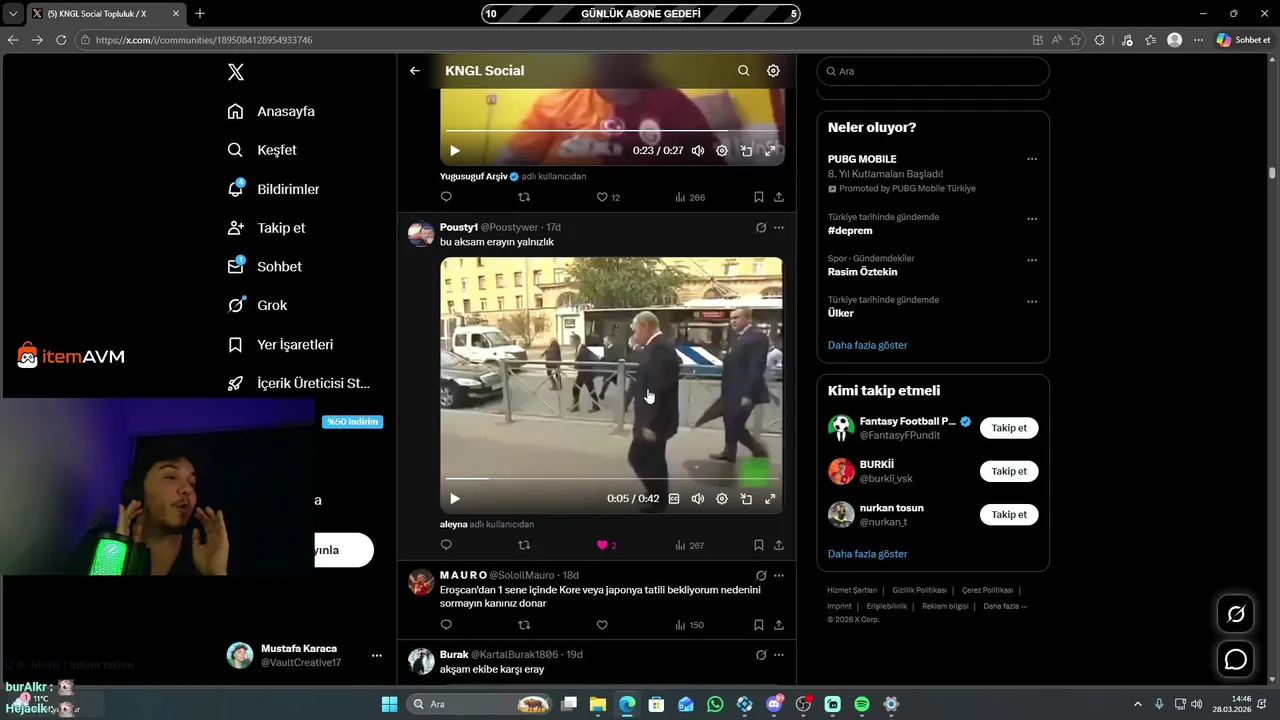This screenshot has height=720, width=1280.
Task: Open Windows Start menu
Action: coord(390,704)
